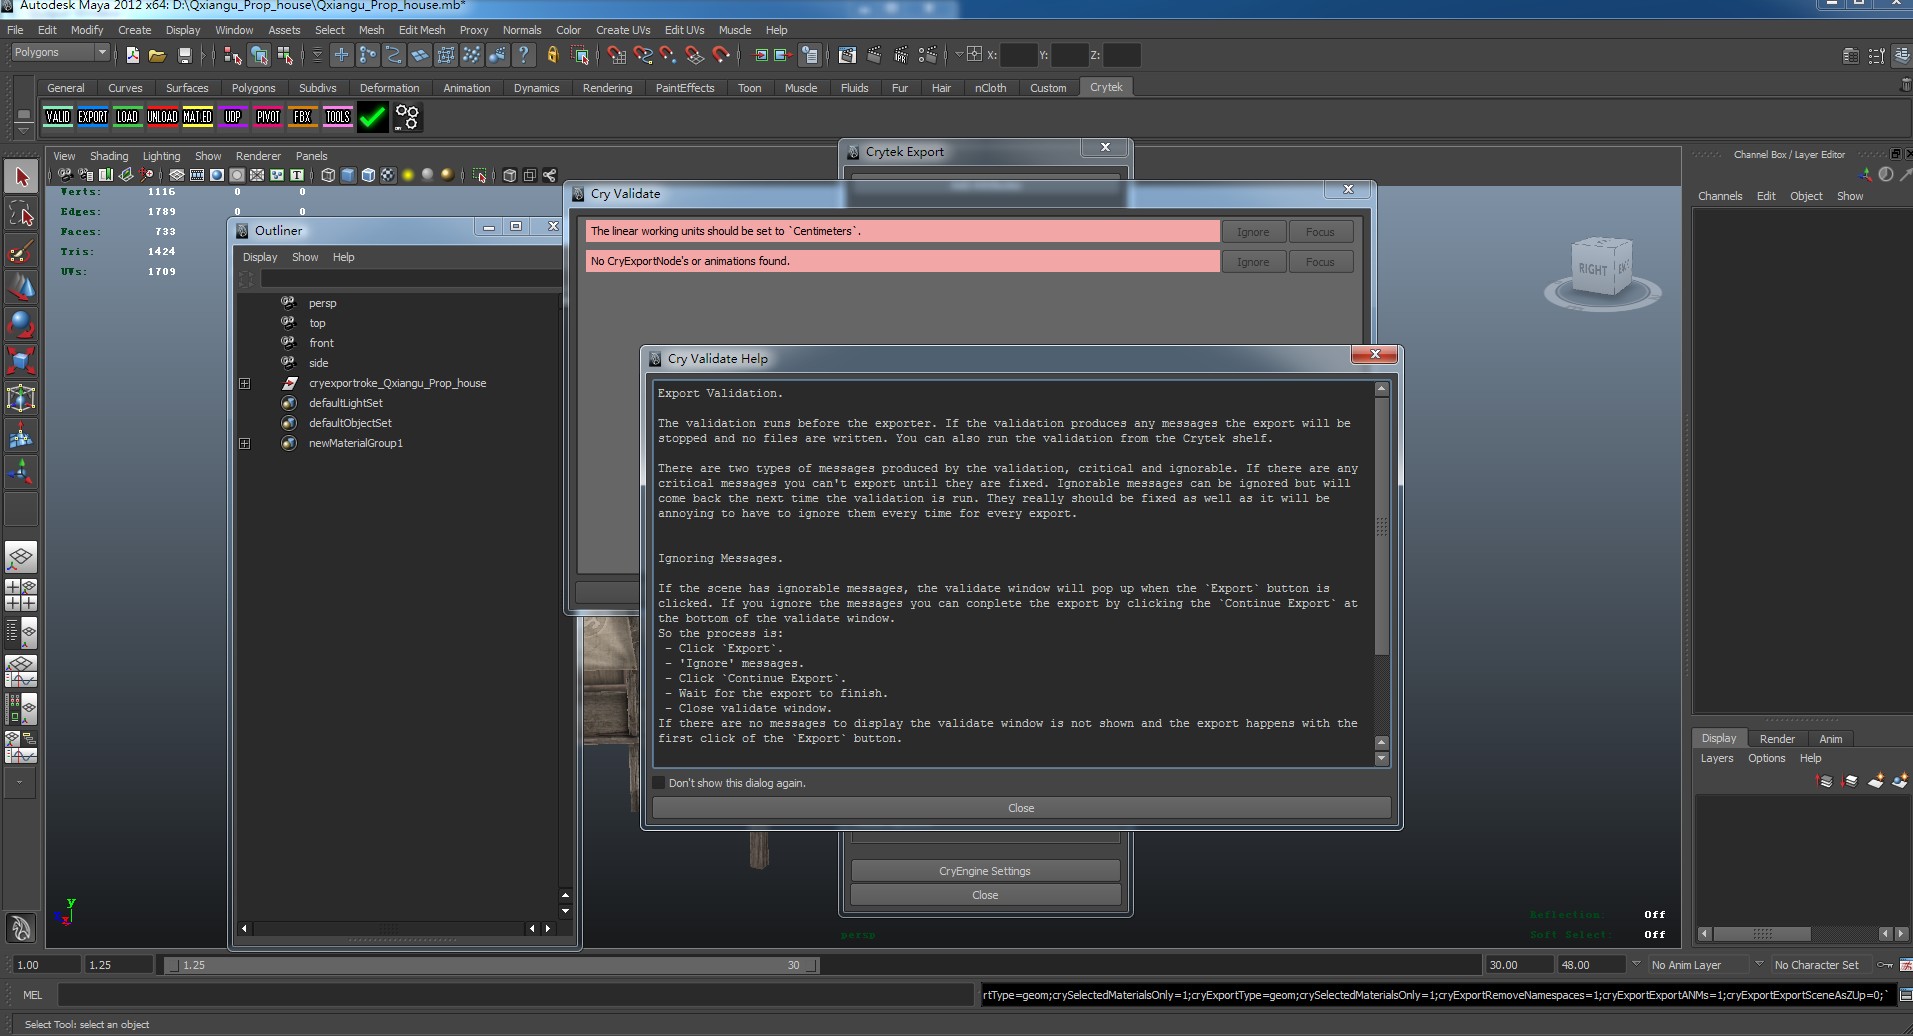Open the Edit Mesh menu
1913x1036 pixels.
coord(422,30)
